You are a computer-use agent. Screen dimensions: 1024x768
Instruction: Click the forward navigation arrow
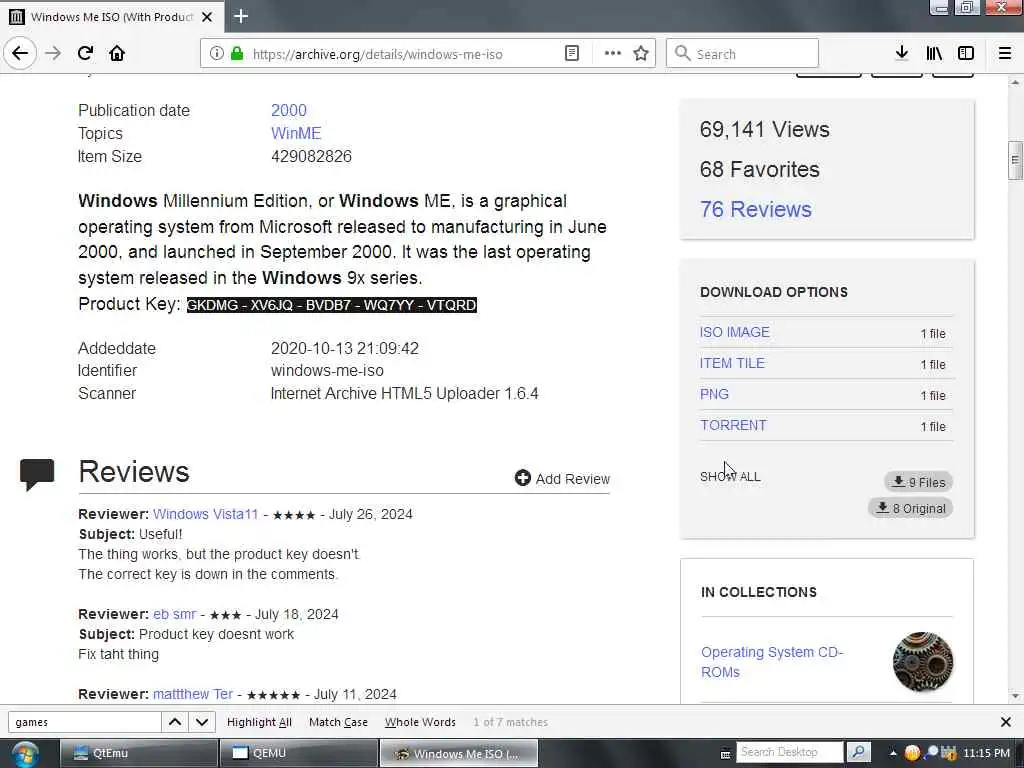click(53, 54)
